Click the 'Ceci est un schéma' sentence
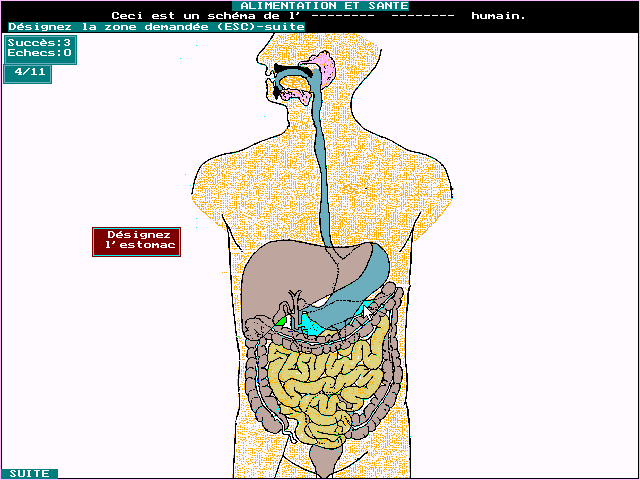This screenshot has width=640, height=480. pyautogui.click(x=318, y=16)
